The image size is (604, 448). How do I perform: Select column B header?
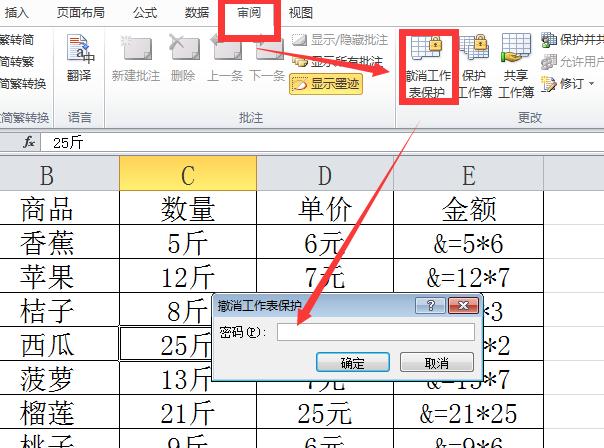(59, 173)
